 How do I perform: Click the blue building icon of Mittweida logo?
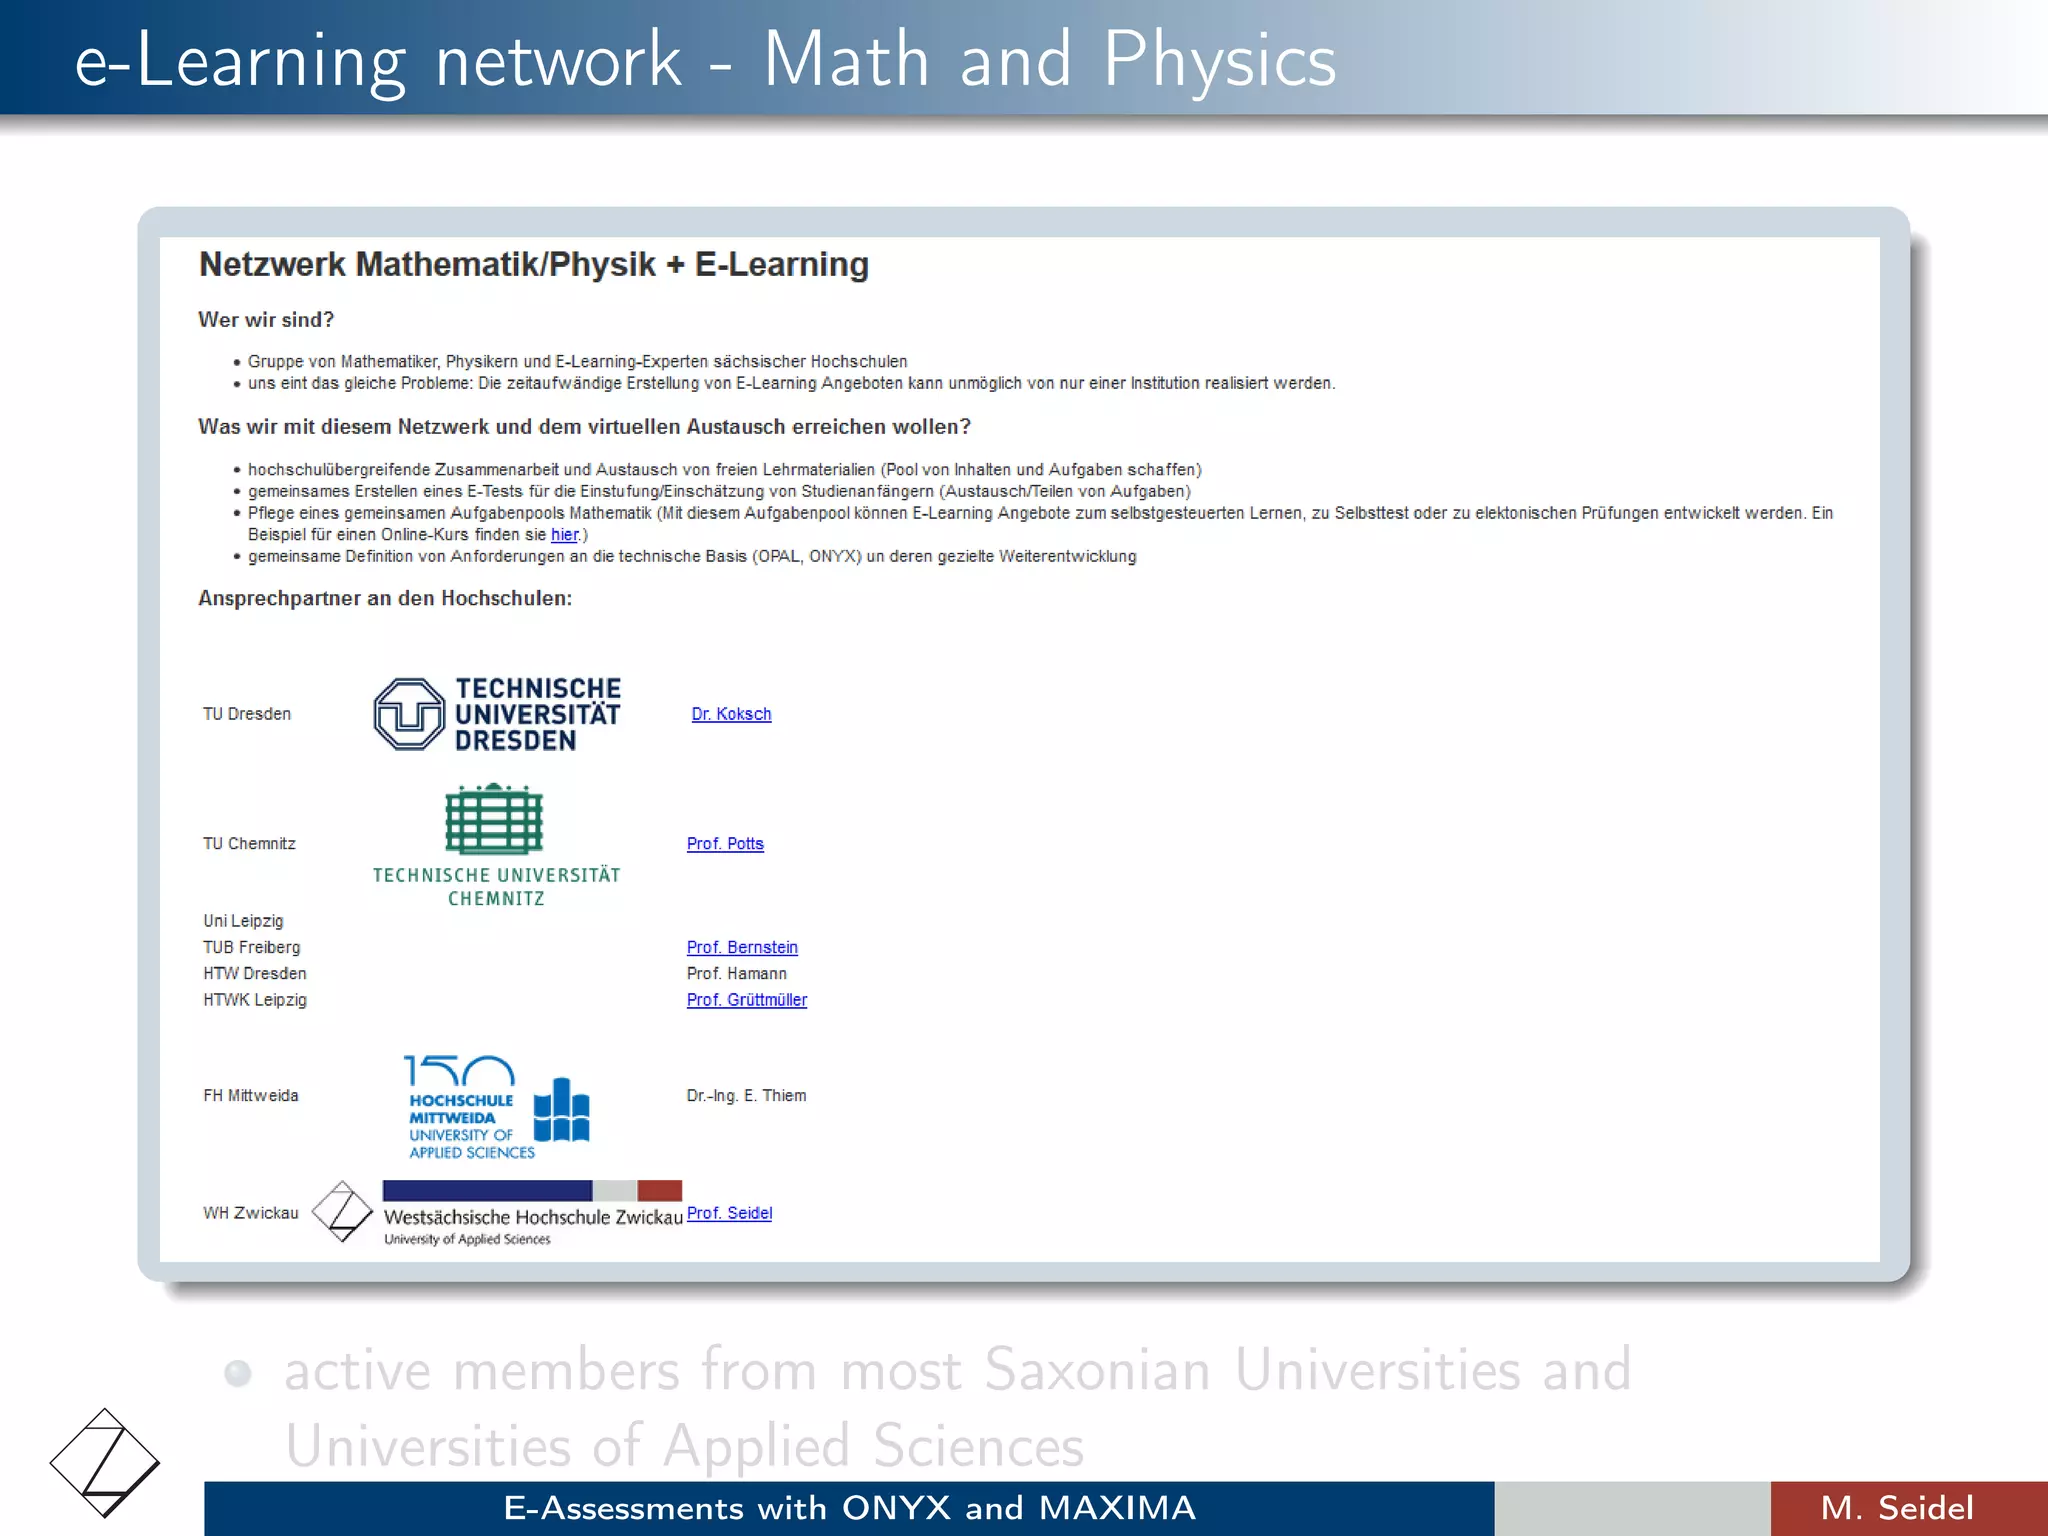[561, 1111]
